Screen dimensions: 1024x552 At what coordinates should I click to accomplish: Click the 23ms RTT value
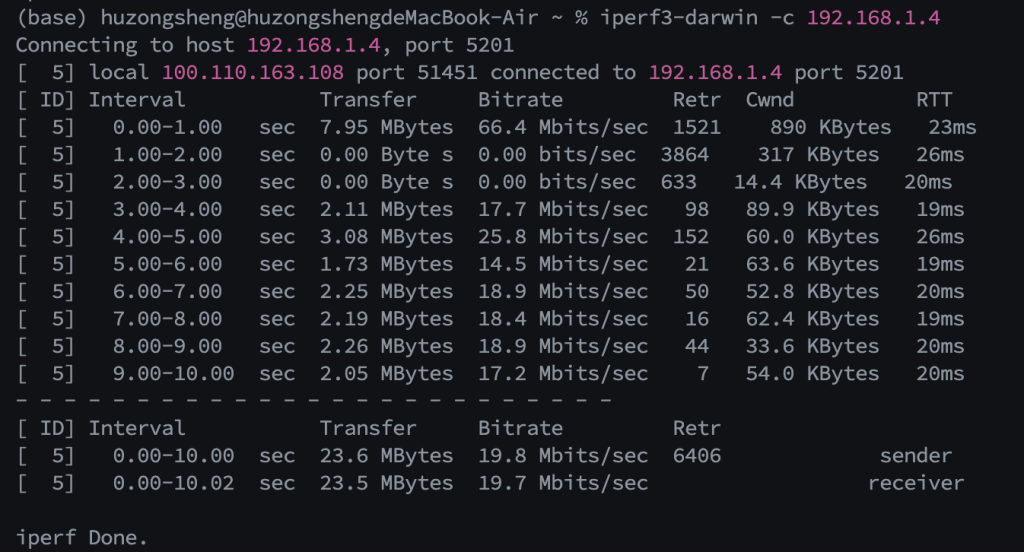[952, 127]
